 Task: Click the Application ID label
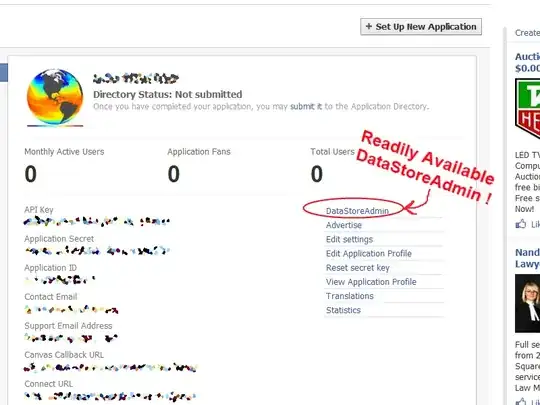50,268
